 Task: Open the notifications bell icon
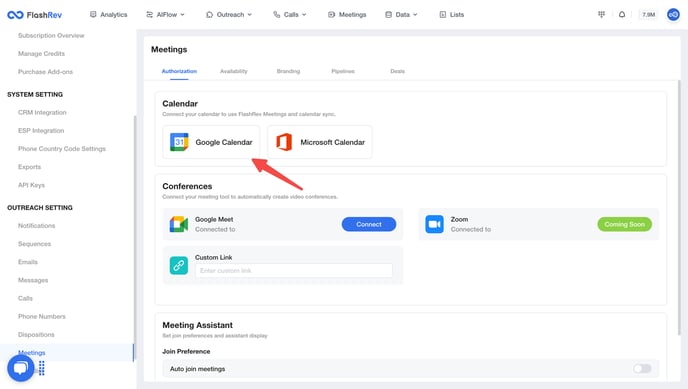tap(622, 14)
